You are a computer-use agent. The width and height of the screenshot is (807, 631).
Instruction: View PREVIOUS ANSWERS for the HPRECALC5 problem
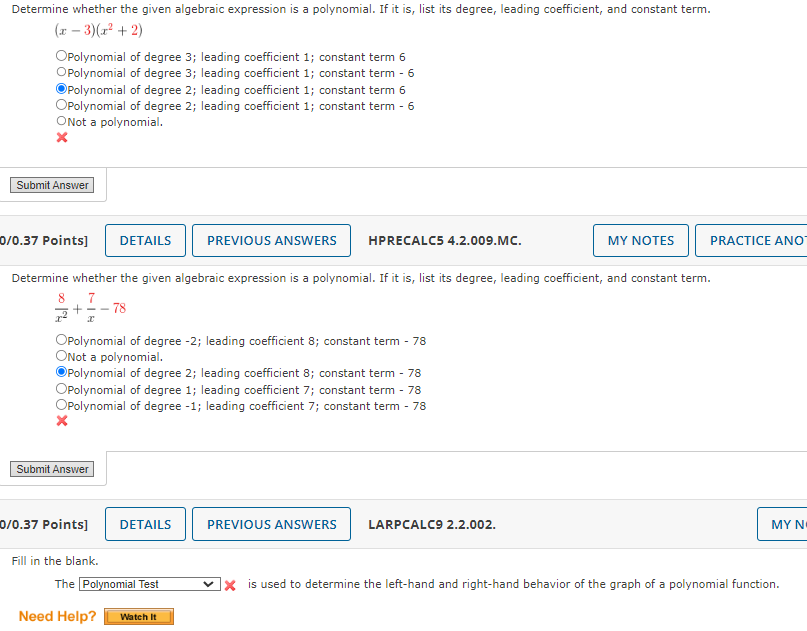(271, 240)
